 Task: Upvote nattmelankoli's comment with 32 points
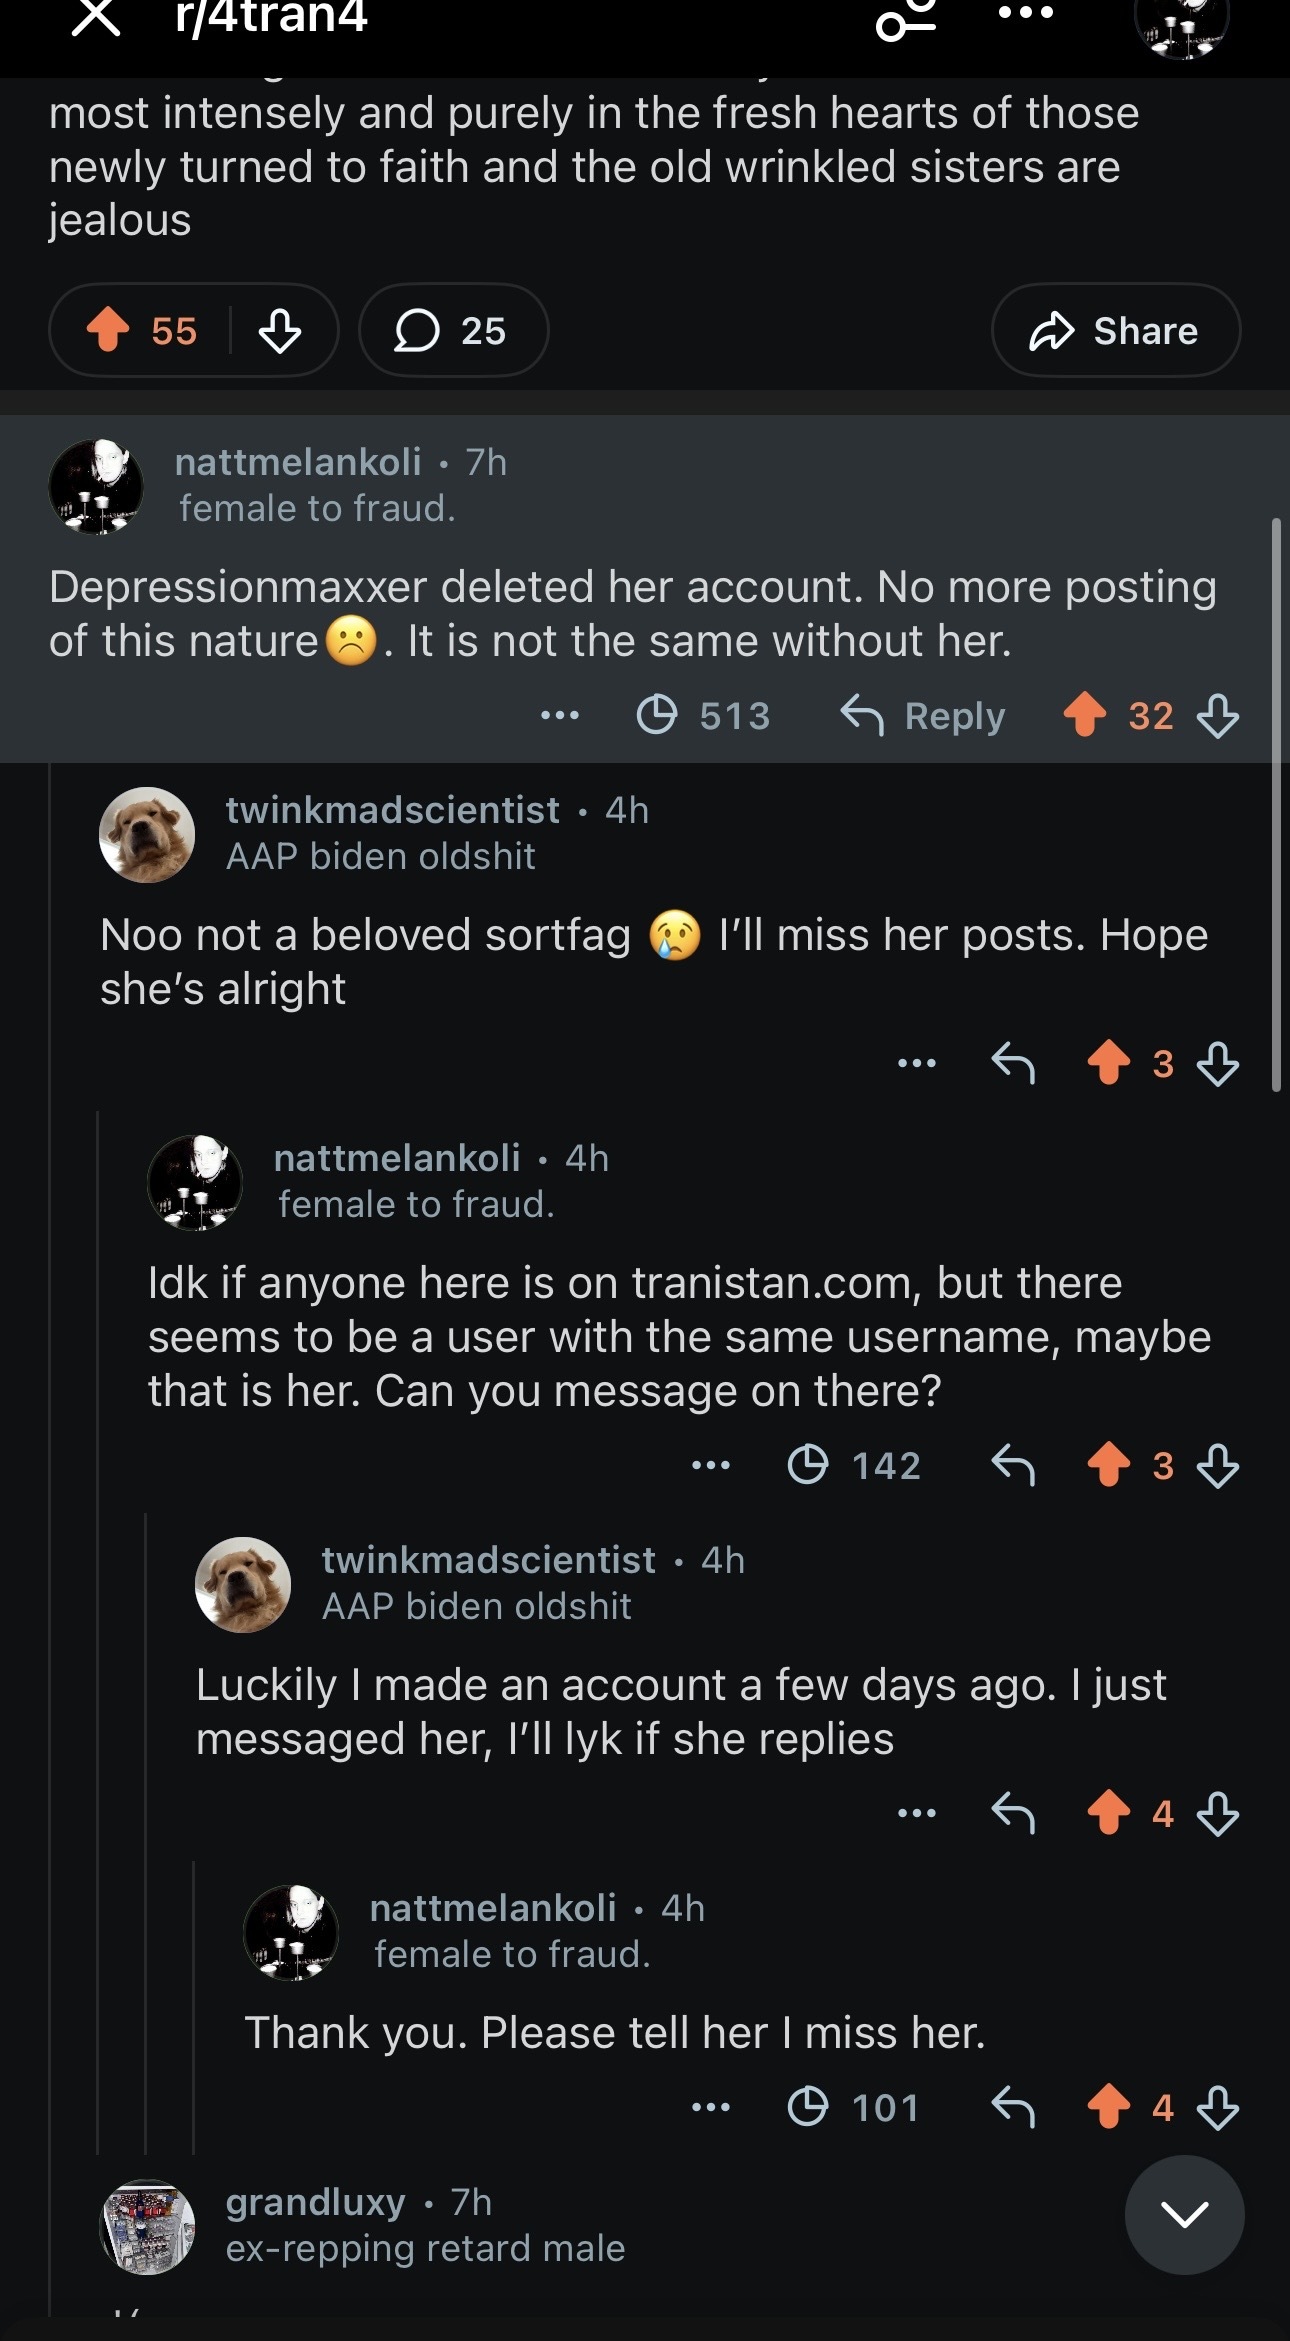pyautogui.click(x=1084, y=716)
